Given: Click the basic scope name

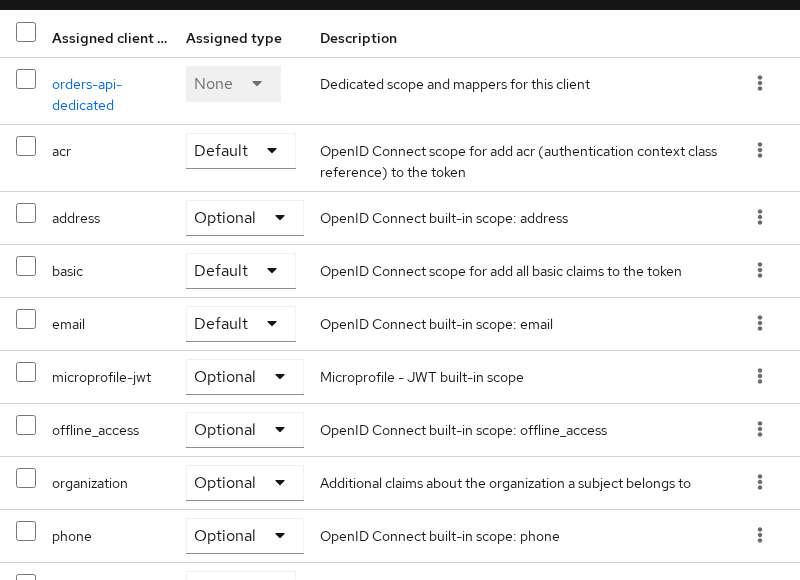Looking at the screenshot, I should pos(67,271).
